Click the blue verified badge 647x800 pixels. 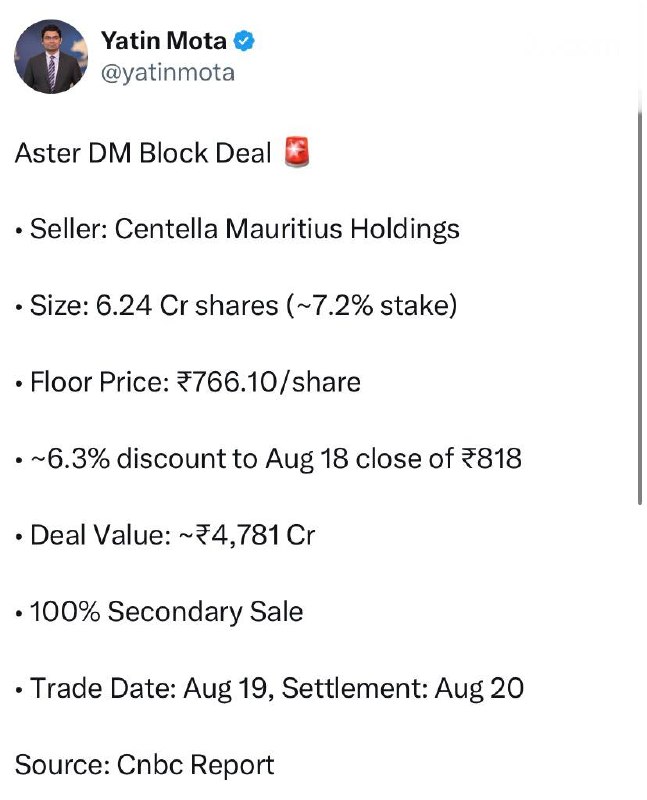pos(244,41)
